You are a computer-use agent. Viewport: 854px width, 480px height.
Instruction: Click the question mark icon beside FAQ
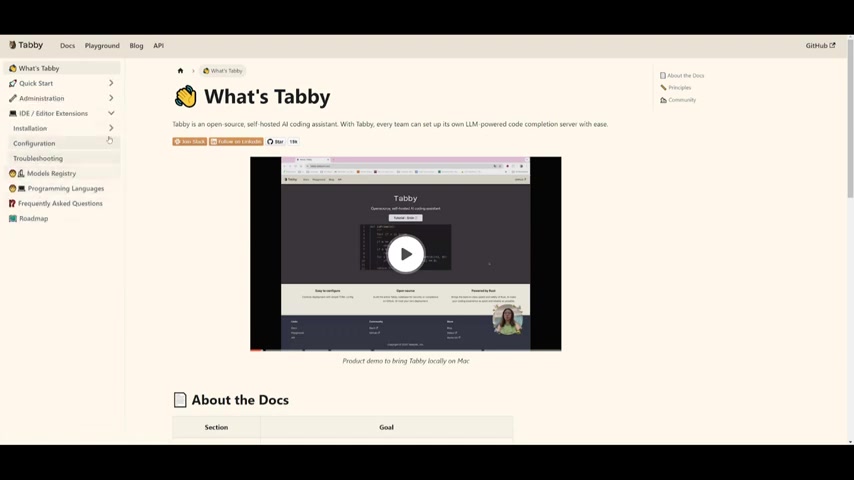coord(12,203)
